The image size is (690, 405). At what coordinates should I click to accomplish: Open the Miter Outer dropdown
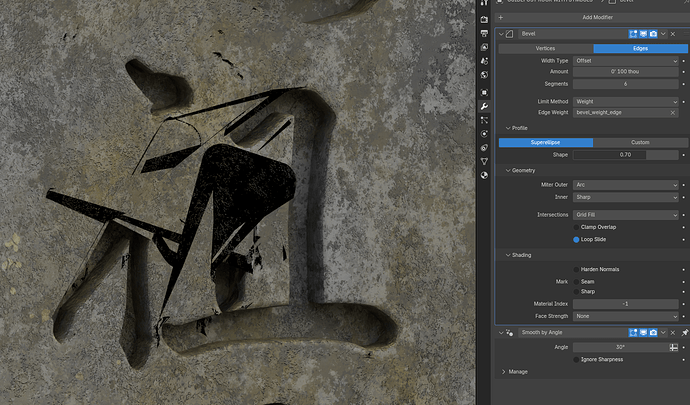[x=626, y=185]
